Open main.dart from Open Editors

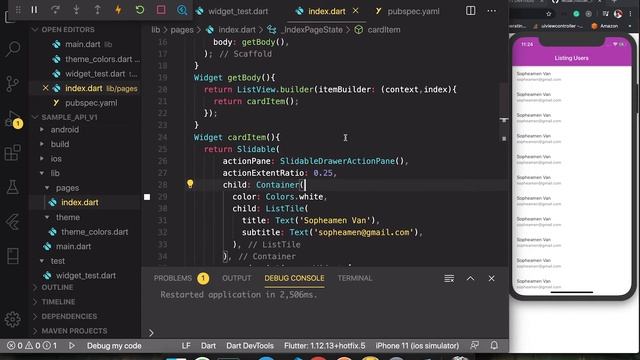click(82, 44)
